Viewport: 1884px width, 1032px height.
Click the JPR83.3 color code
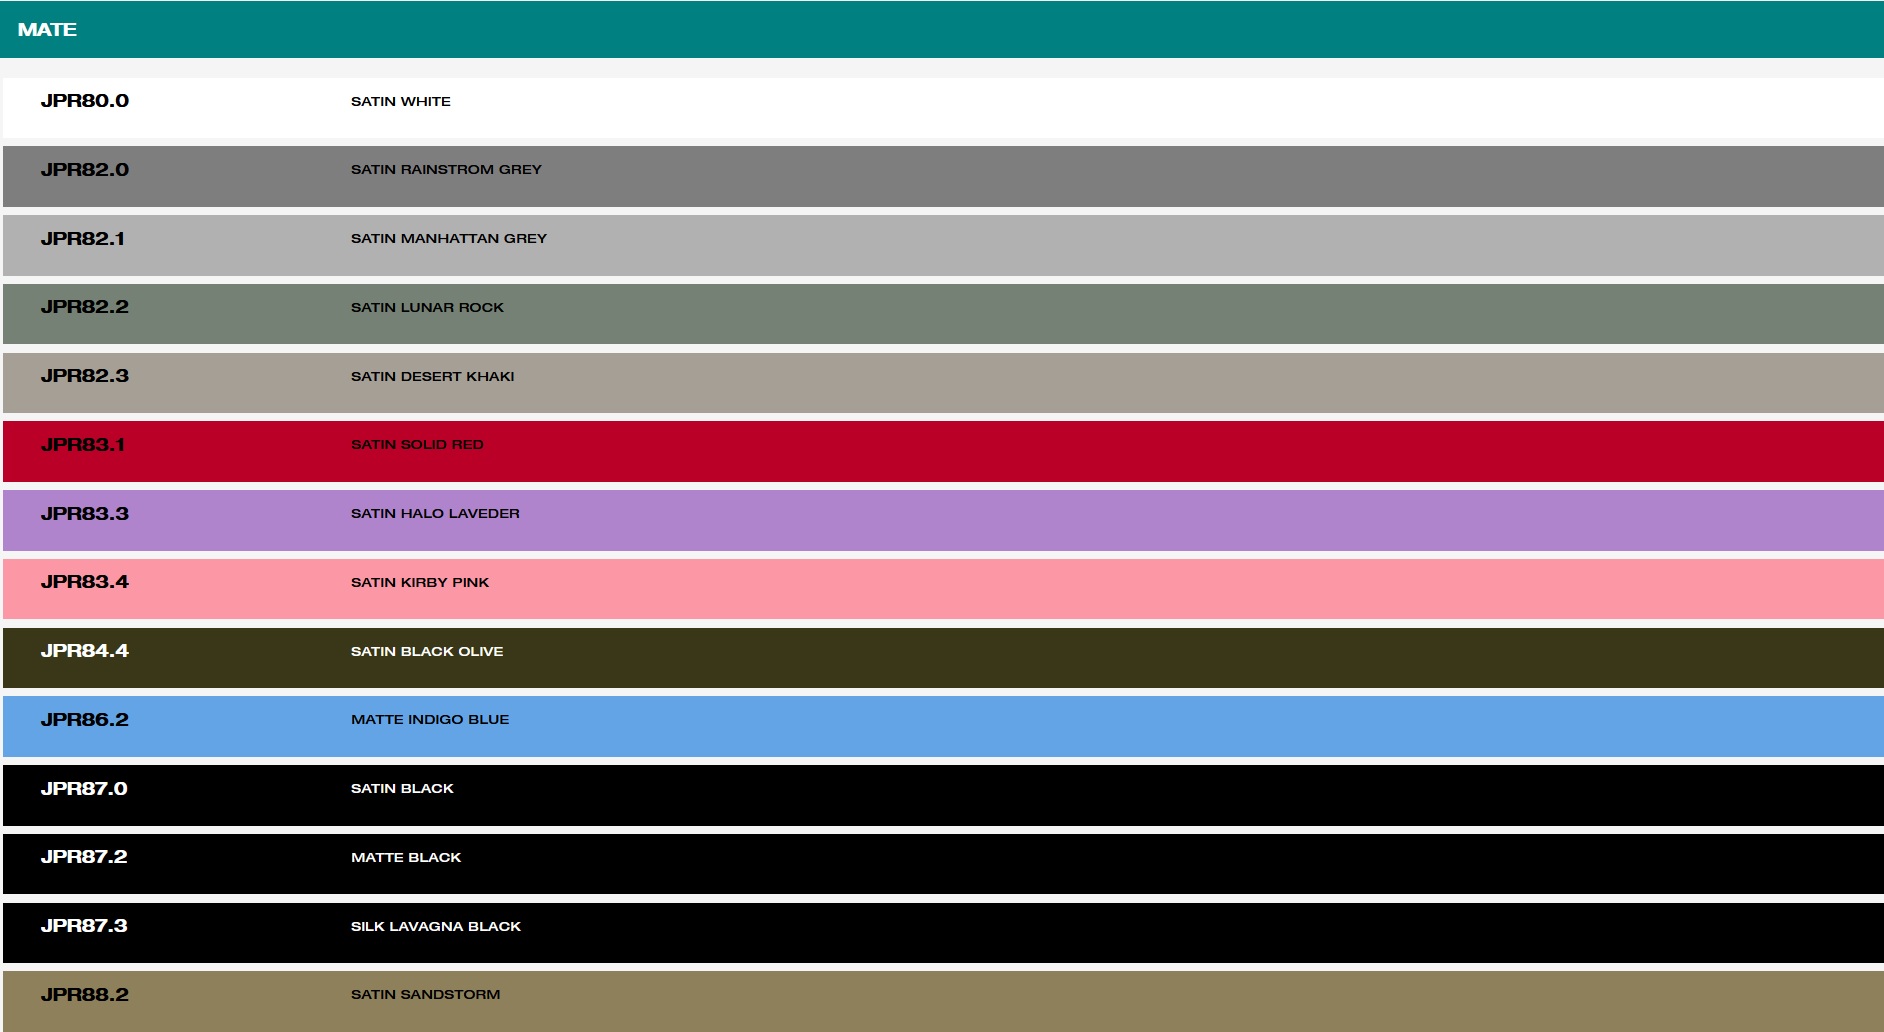85,514
